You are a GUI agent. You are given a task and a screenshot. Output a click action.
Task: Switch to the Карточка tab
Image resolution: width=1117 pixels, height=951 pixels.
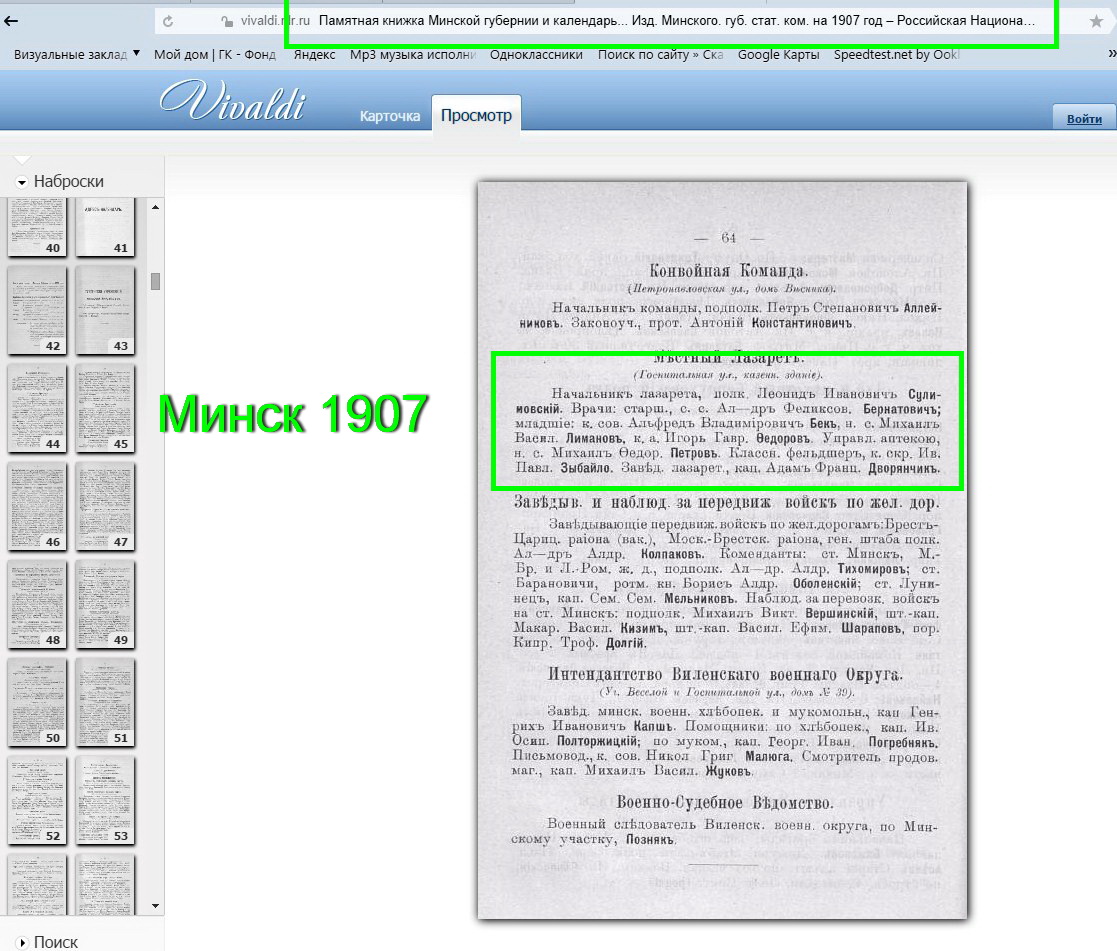click(390, 116)
